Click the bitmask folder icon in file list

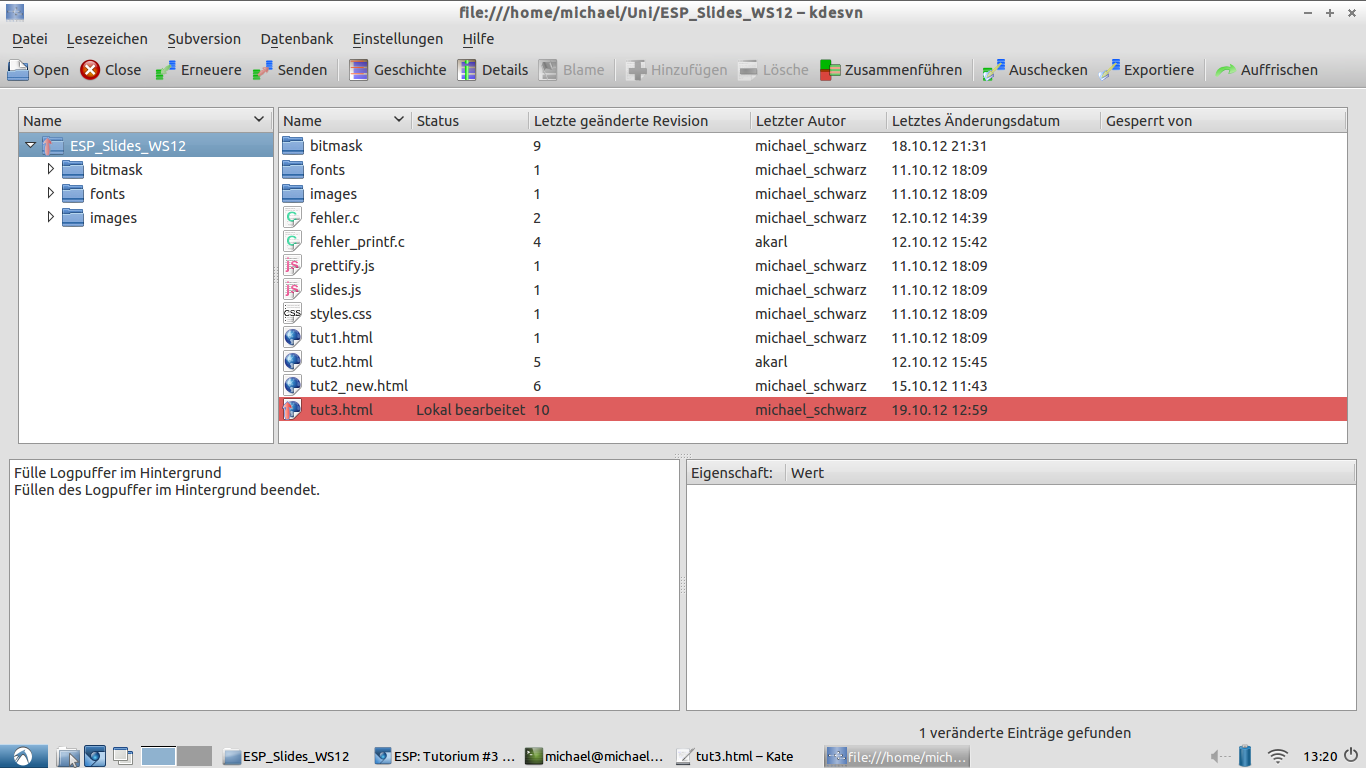(x=292, y=145)
